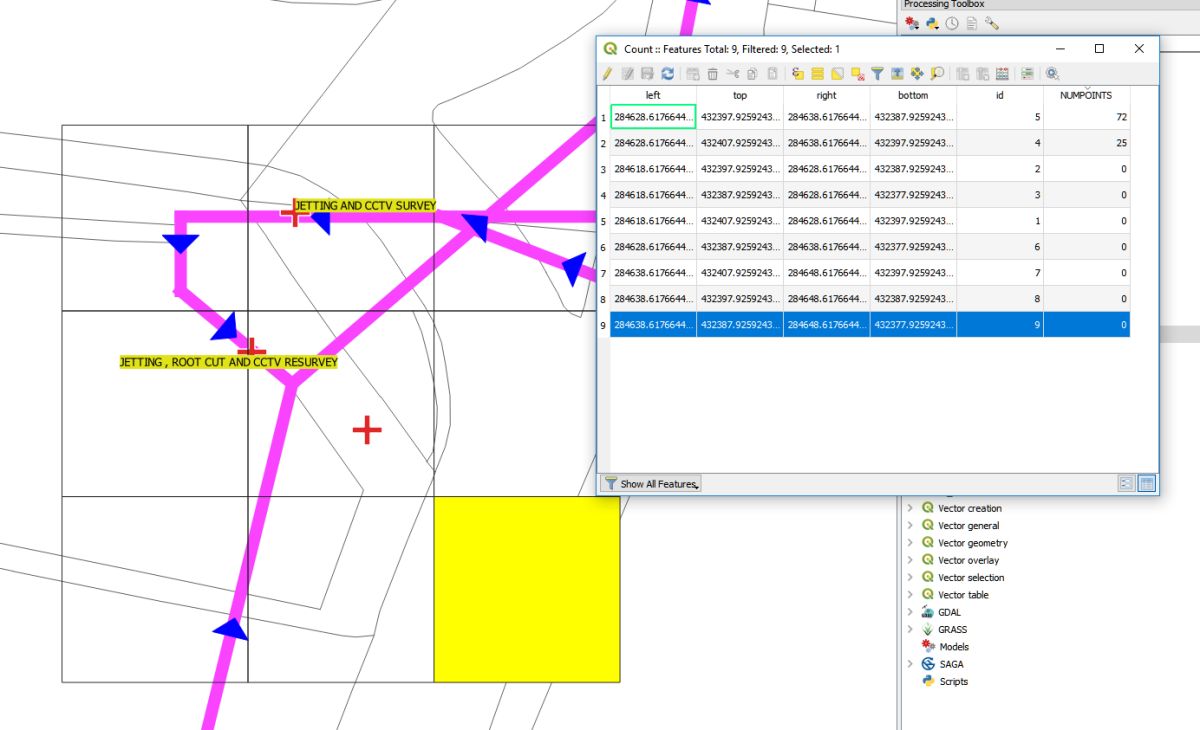
Task: Switch to form view
Action: click(x=1127, y=483)
